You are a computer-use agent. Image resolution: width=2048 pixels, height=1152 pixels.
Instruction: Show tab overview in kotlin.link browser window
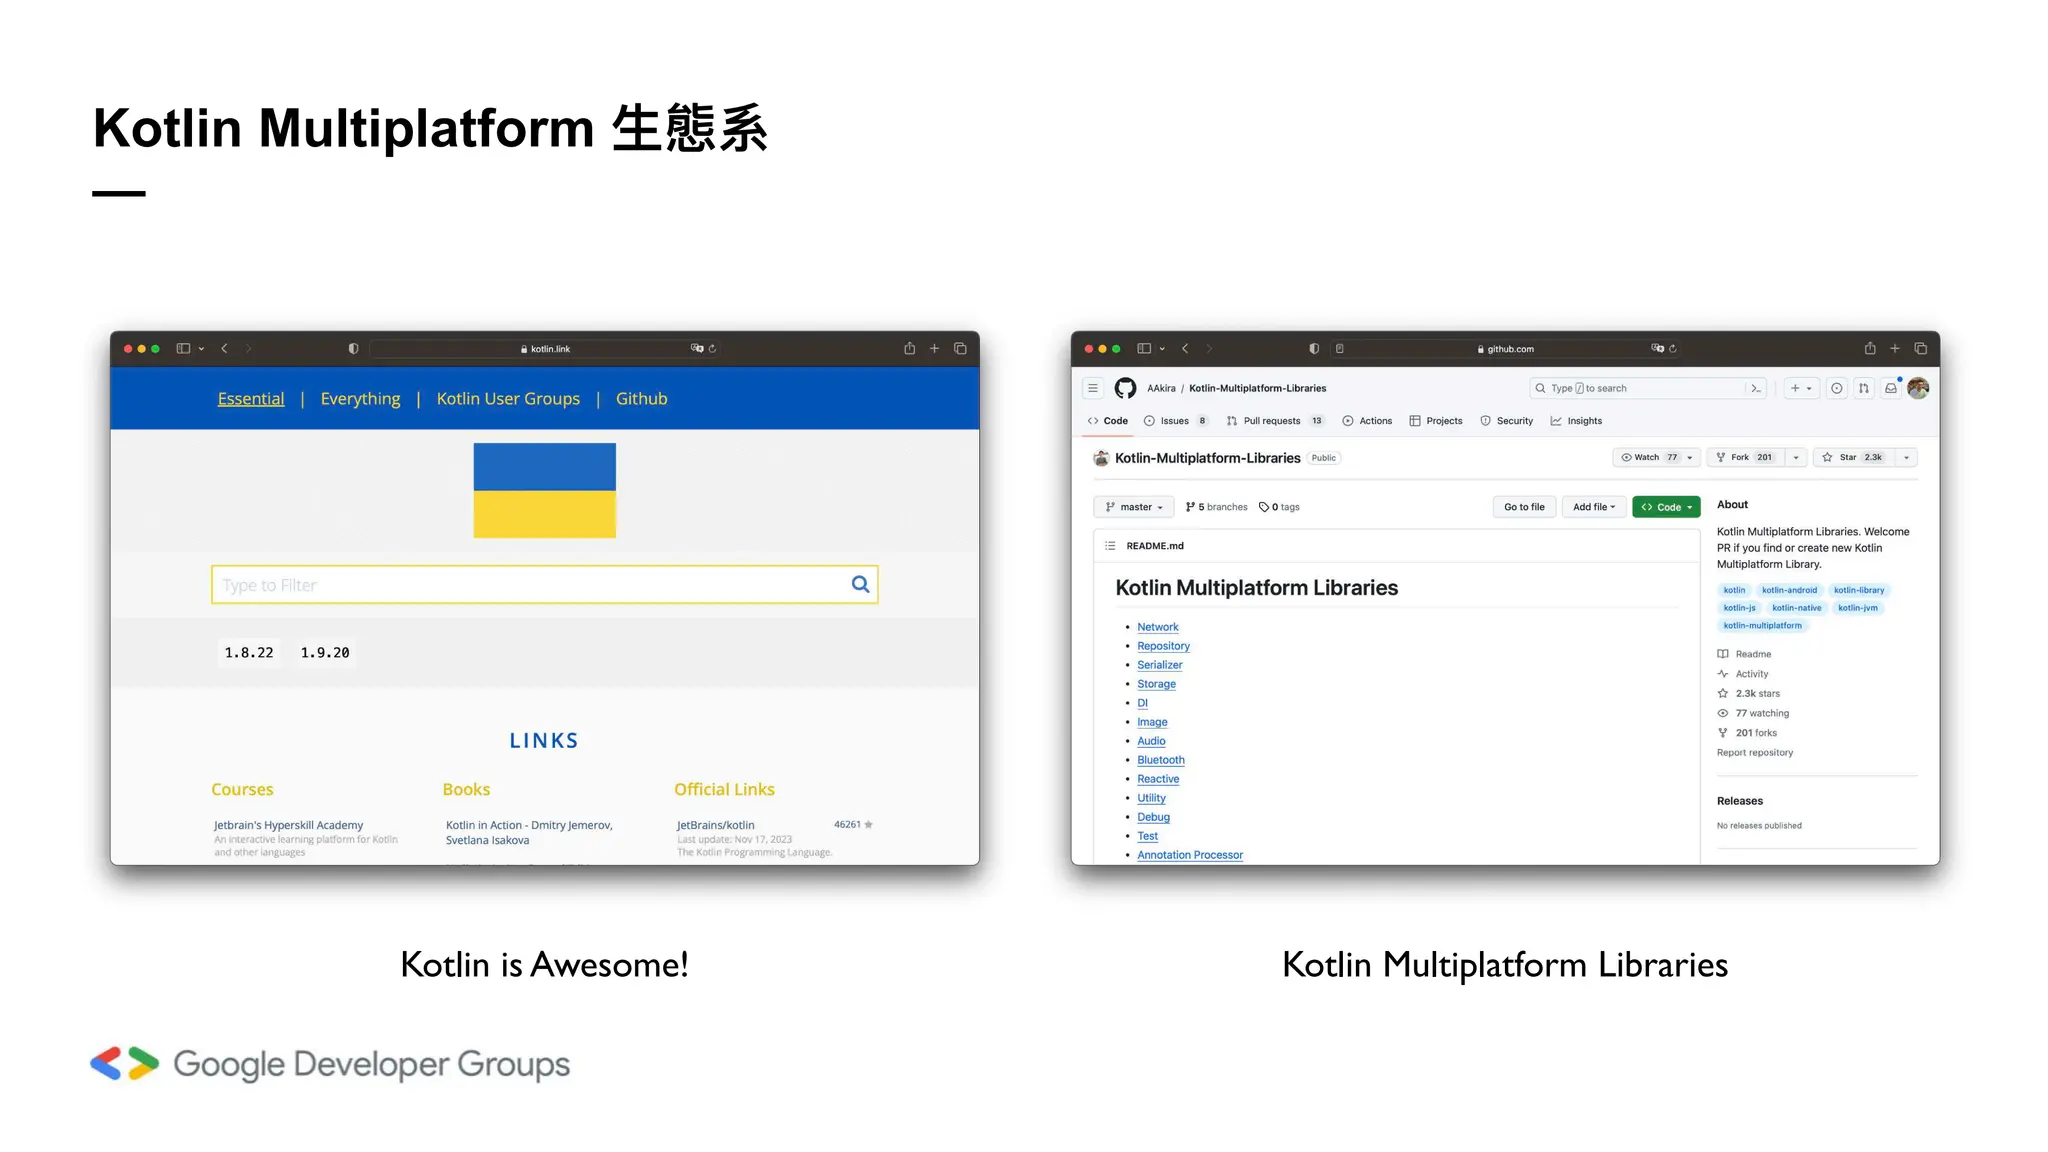(960, 348)
